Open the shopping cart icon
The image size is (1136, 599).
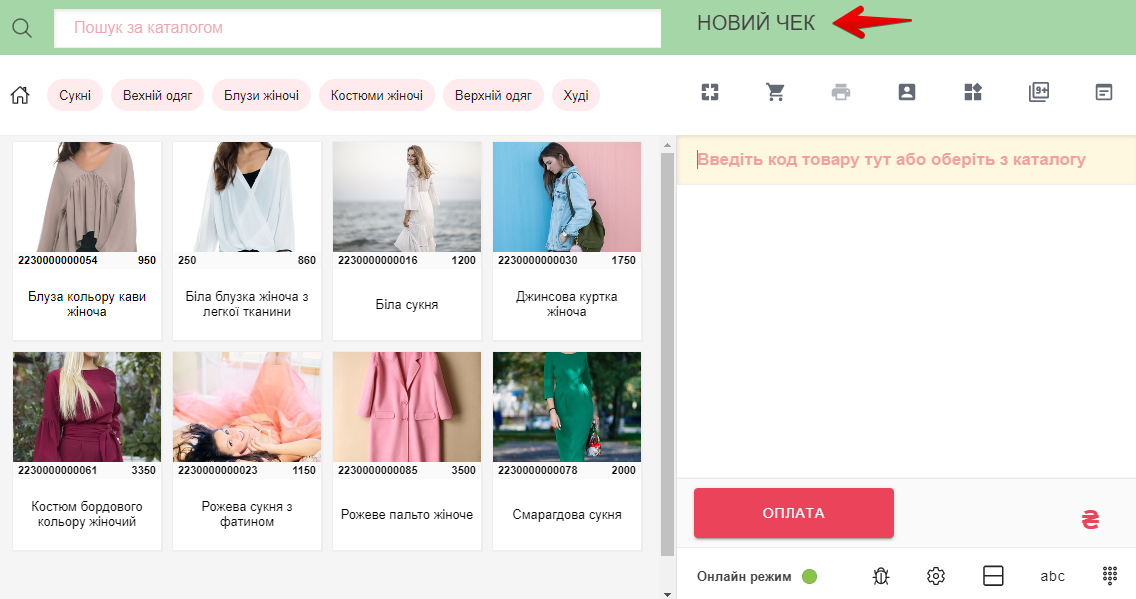[775, 92]
